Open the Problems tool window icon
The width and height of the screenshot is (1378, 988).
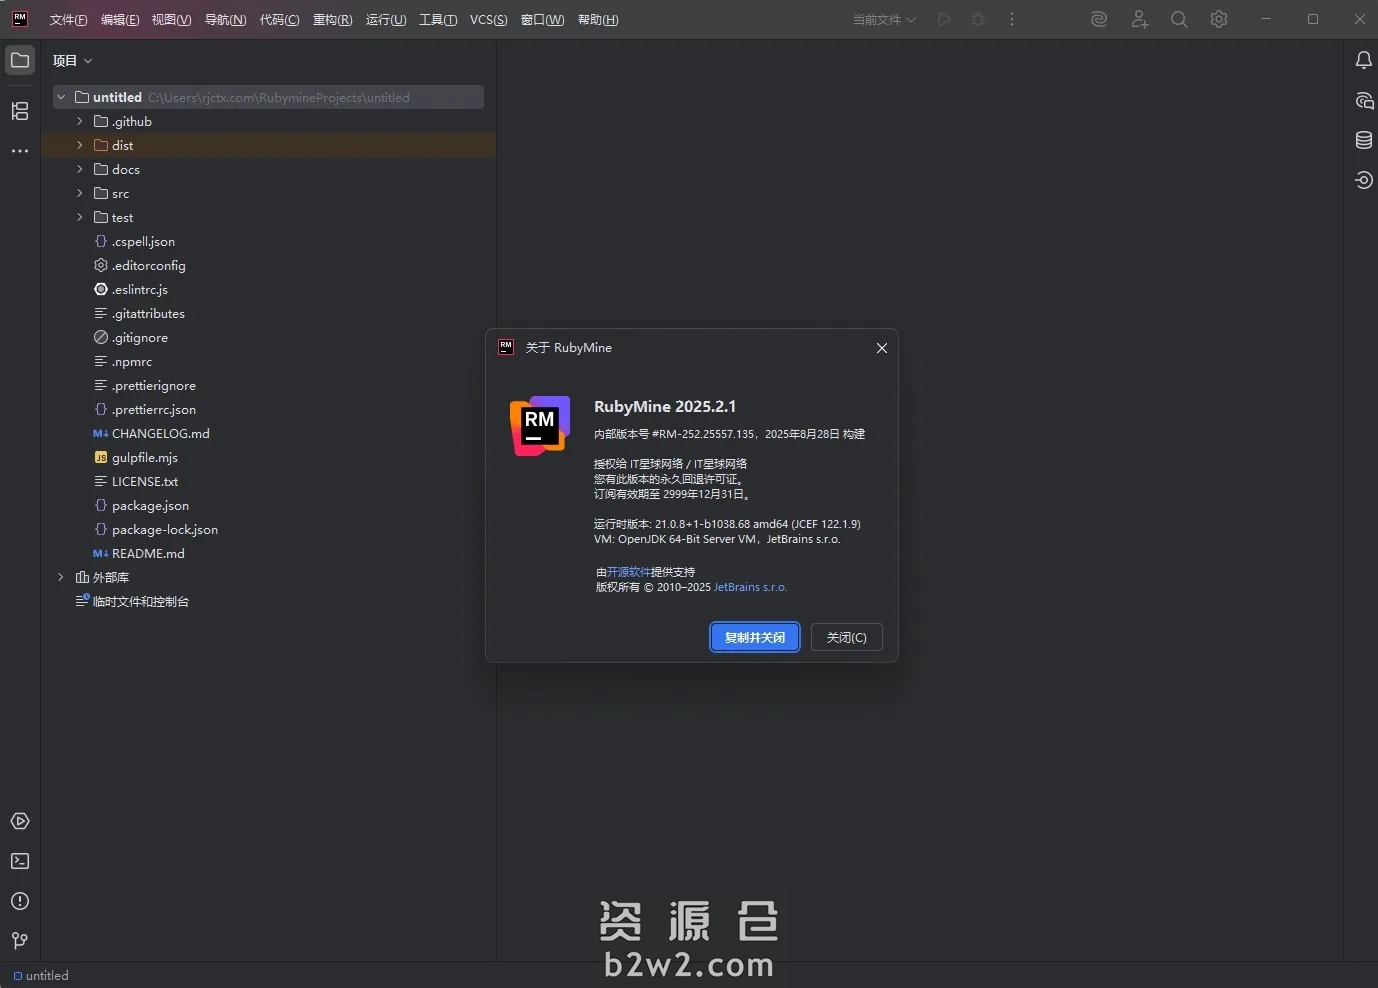20,901
